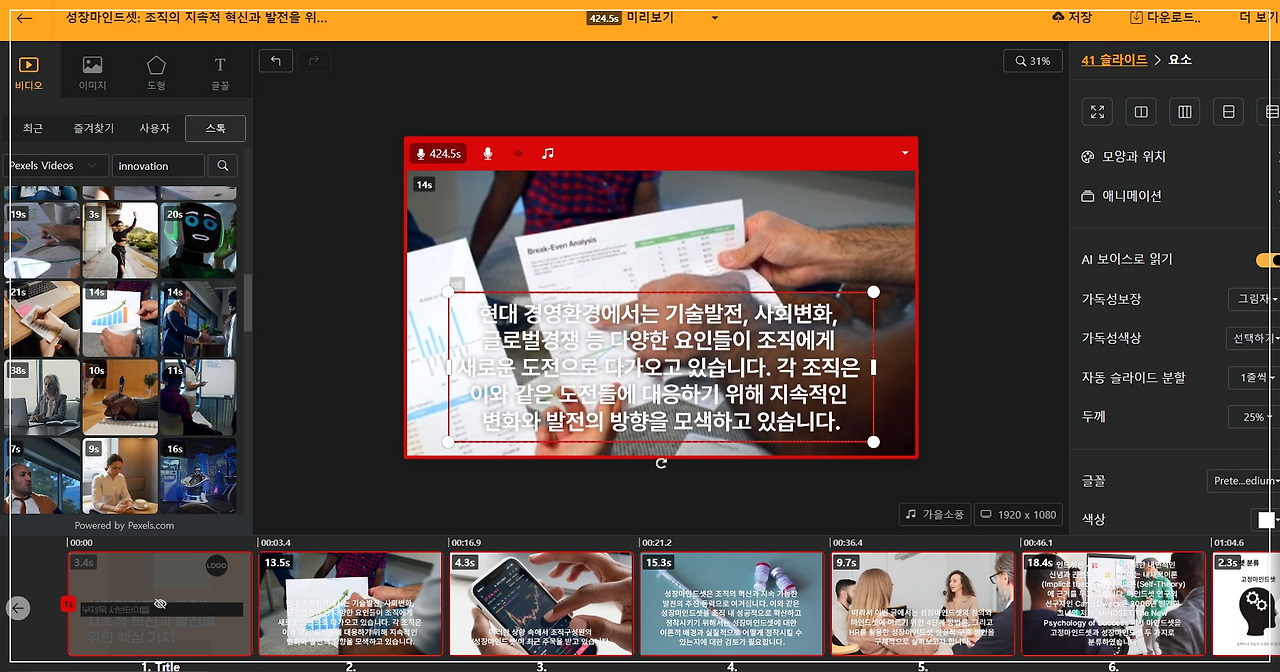The height and width of the screenshot is (672, 1280).
Task: Select timeline slide 5 with 9.7s duration
Action: click(x=923, y=604)
